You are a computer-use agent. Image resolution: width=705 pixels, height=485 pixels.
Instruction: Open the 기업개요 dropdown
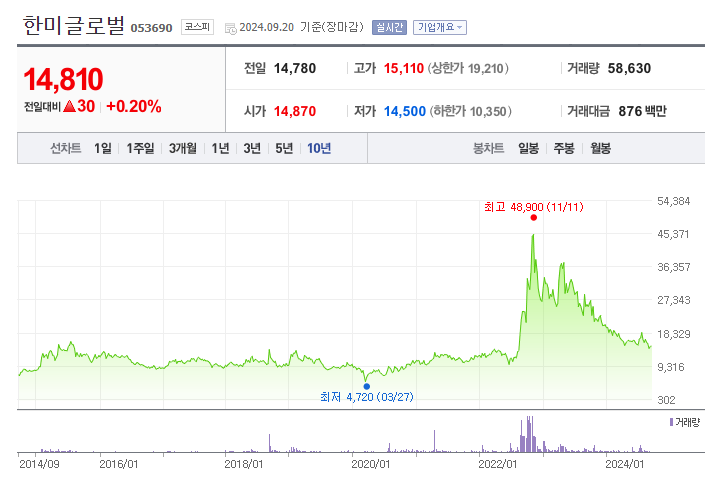tap(440, 27)
